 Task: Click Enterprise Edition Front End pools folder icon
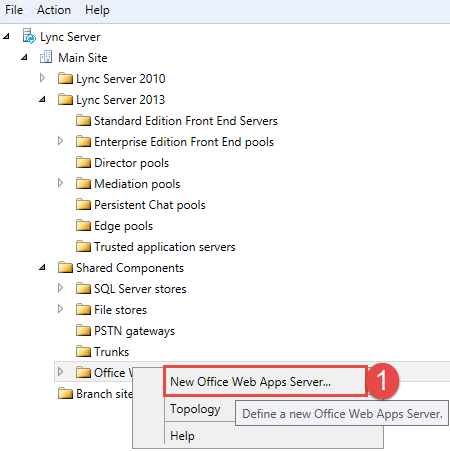(83, 142)
